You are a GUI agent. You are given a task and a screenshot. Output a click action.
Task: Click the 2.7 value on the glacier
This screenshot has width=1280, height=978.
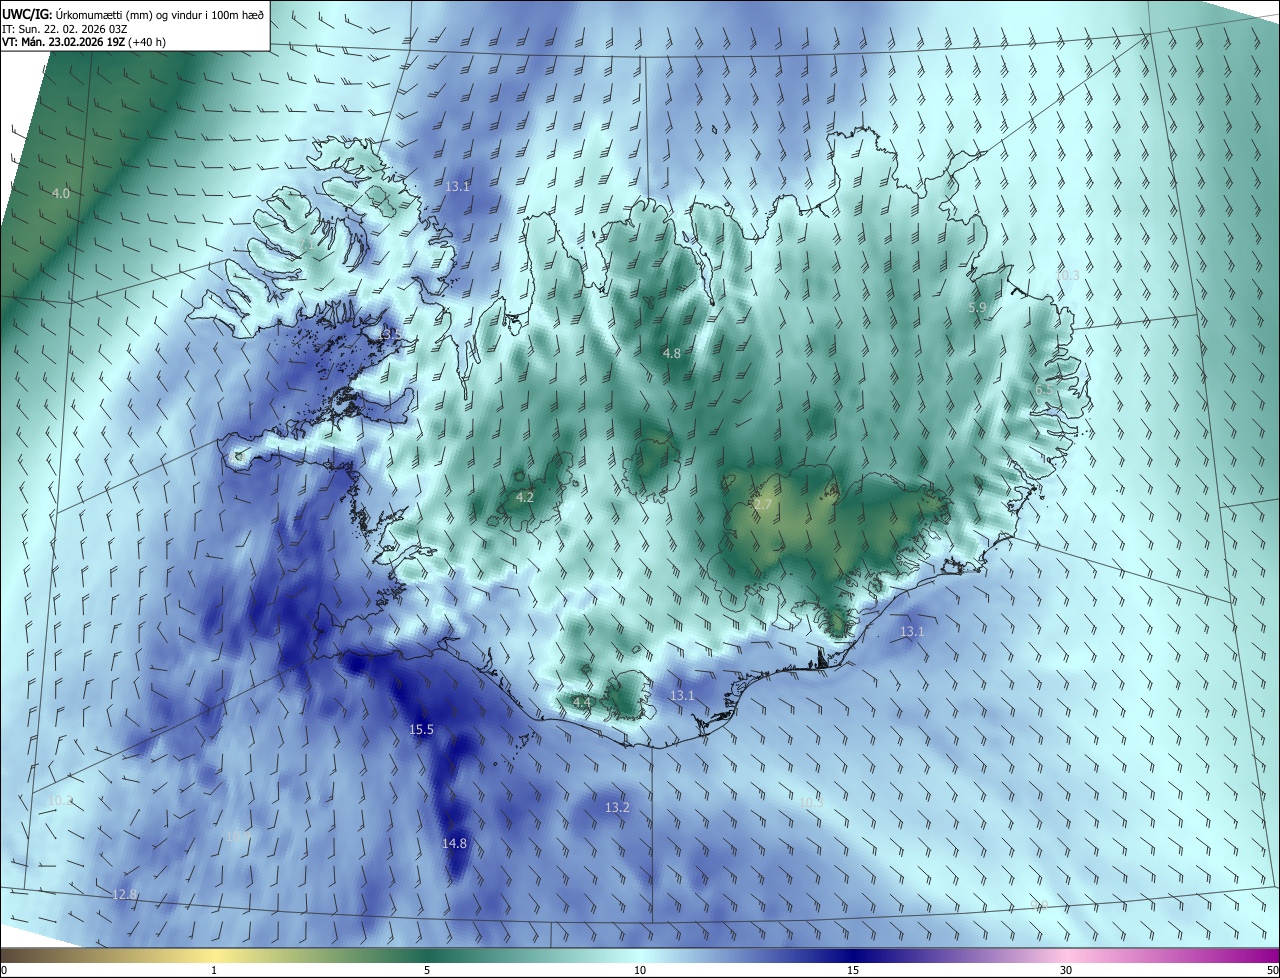tap(763, 505)
